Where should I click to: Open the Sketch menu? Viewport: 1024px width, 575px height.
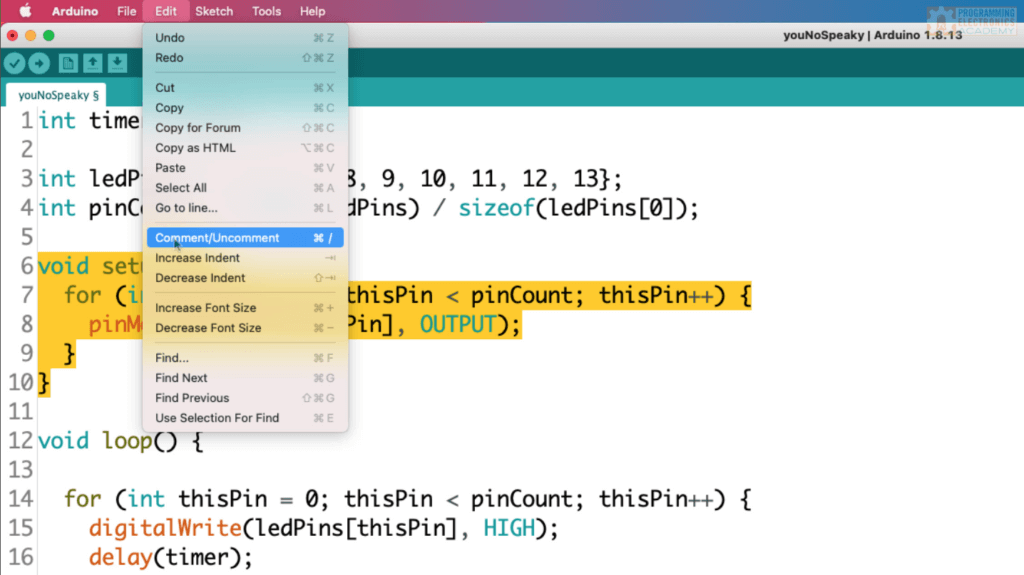click(214, 11)
